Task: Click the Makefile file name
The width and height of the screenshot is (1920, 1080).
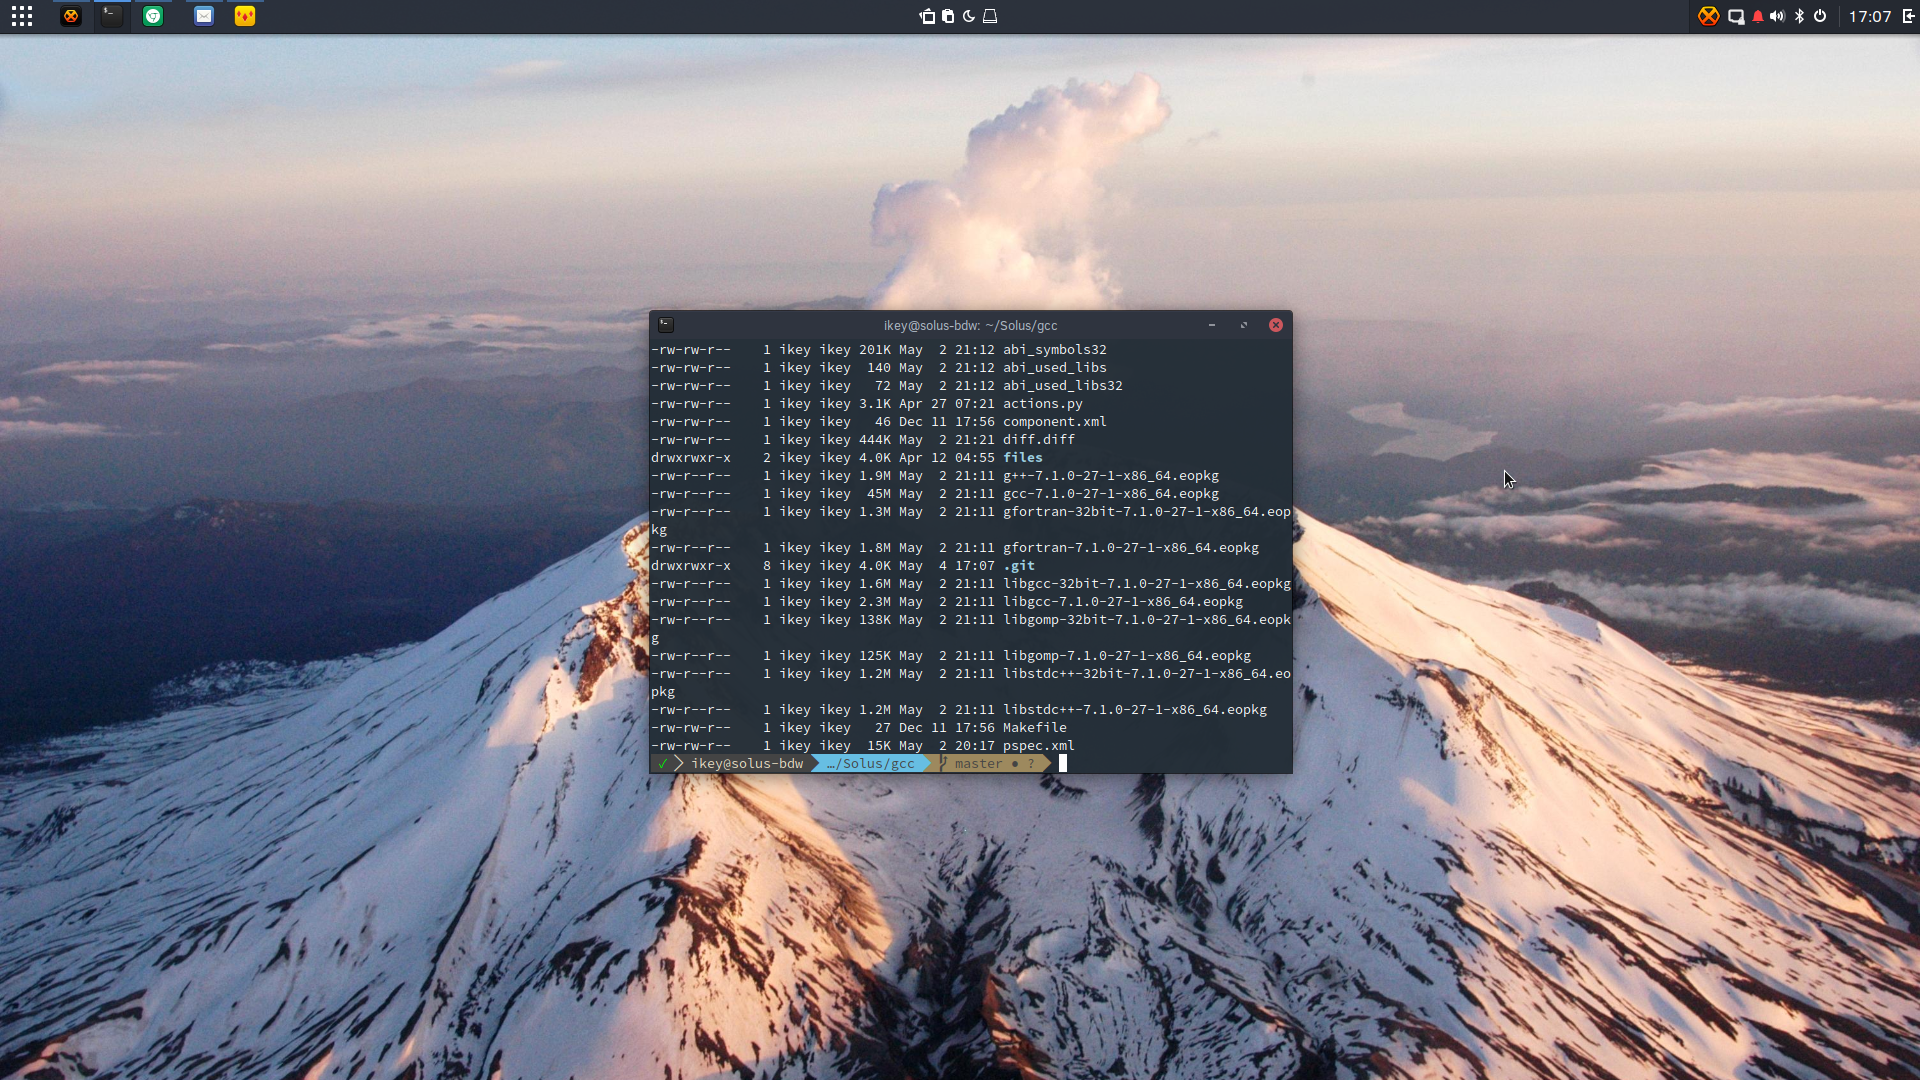Action: 1035,728
